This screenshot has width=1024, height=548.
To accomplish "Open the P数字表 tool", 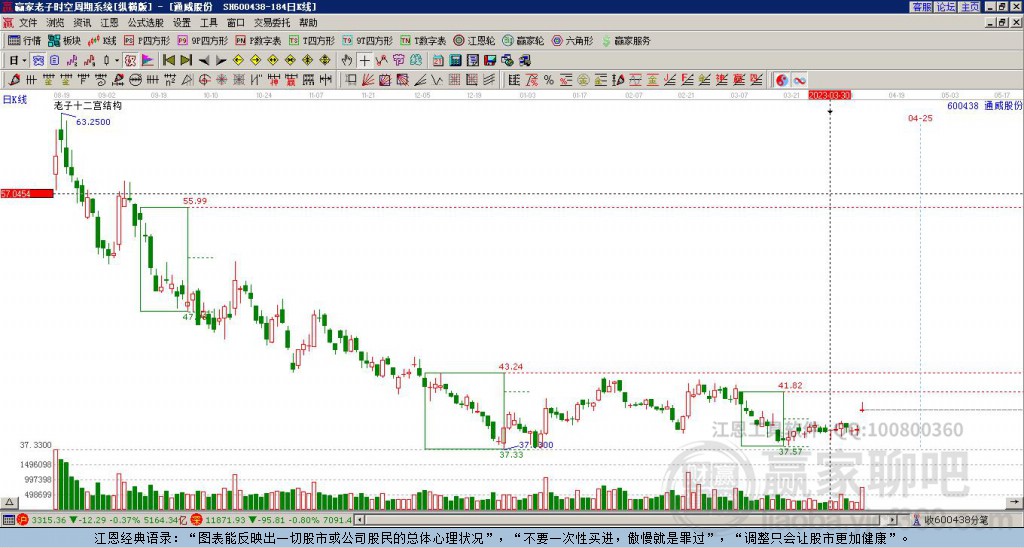I will [258, 40].
